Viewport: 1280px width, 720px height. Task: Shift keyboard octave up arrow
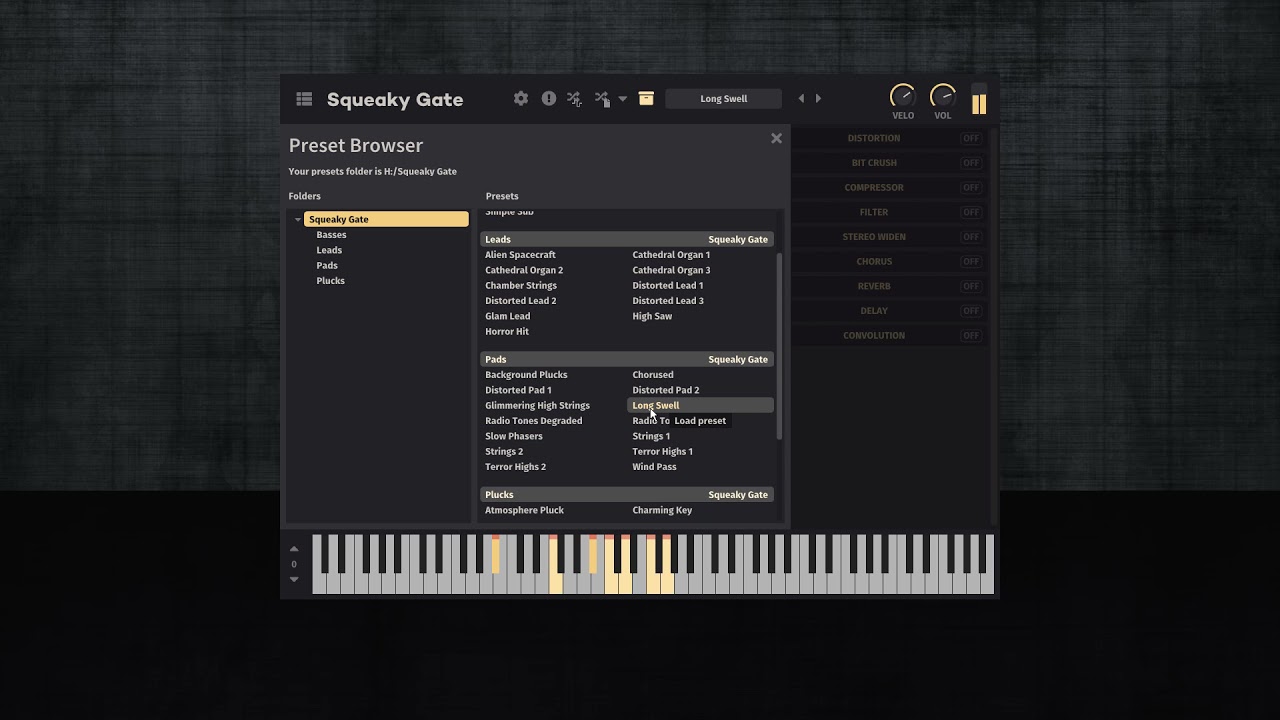click(x=294, y=549)
